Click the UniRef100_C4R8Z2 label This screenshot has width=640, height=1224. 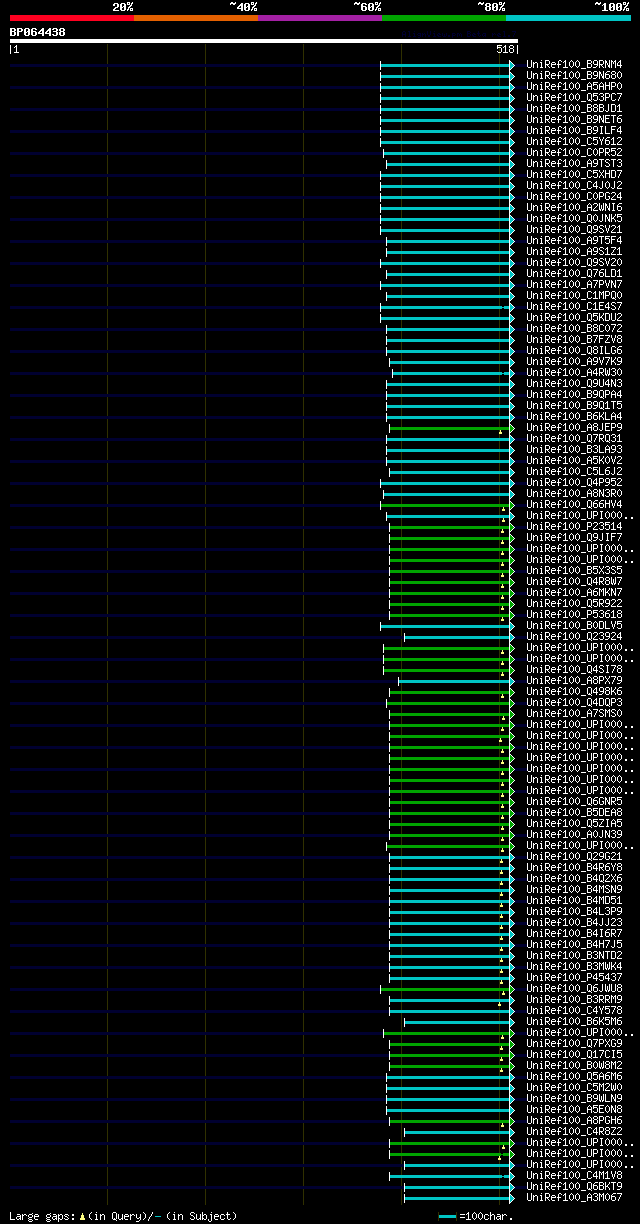(574, 1131)
